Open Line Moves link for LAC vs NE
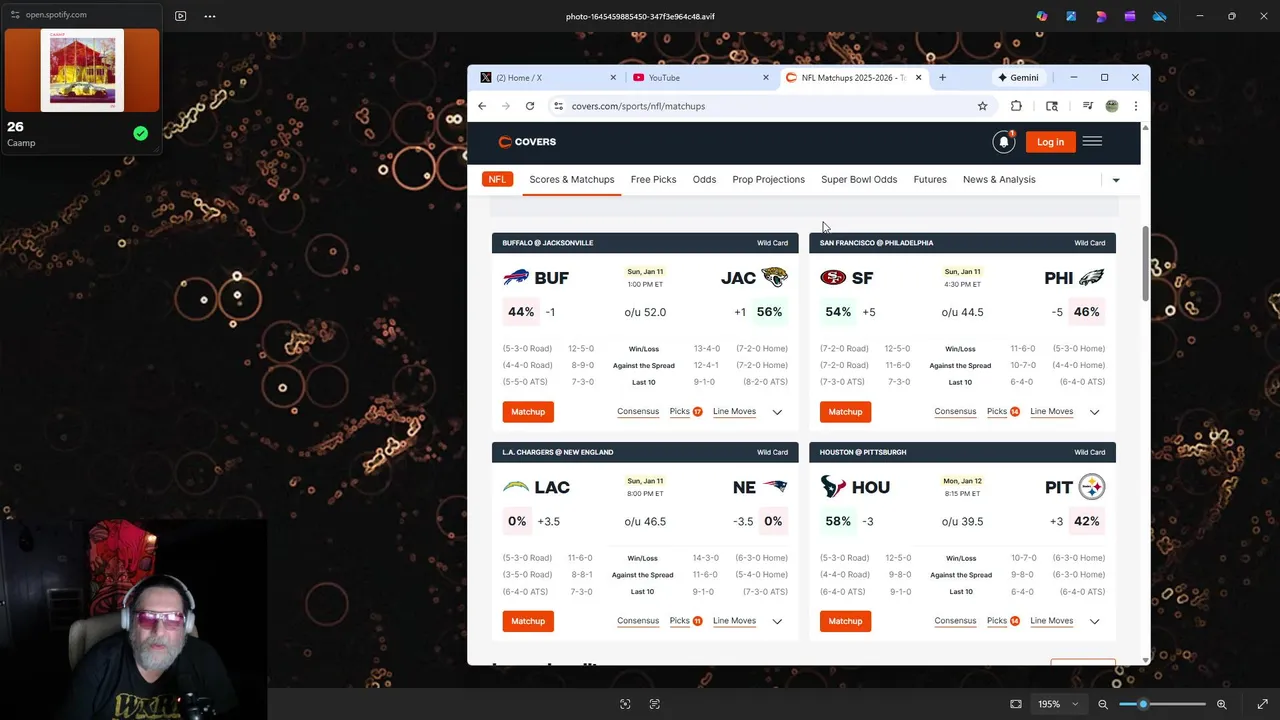Screen dimensions: 1280x720 [x=734, y=621]
